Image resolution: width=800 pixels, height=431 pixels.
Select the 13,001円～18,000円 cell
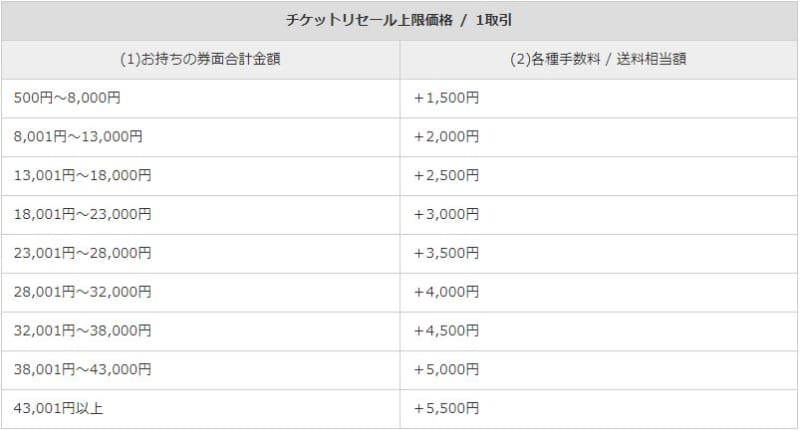[83, 176]
